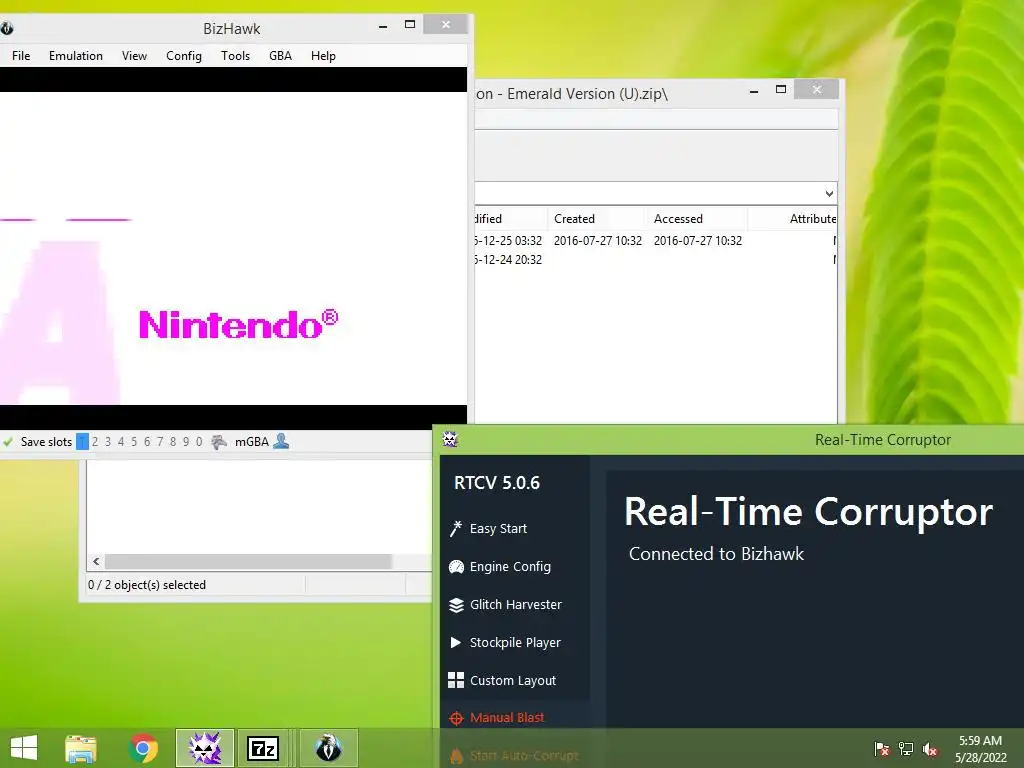Expand the address bar dropdown in 7-Zip window
Screen dimensions: 1024x768
pyautogui.click(x=829, y=193)
